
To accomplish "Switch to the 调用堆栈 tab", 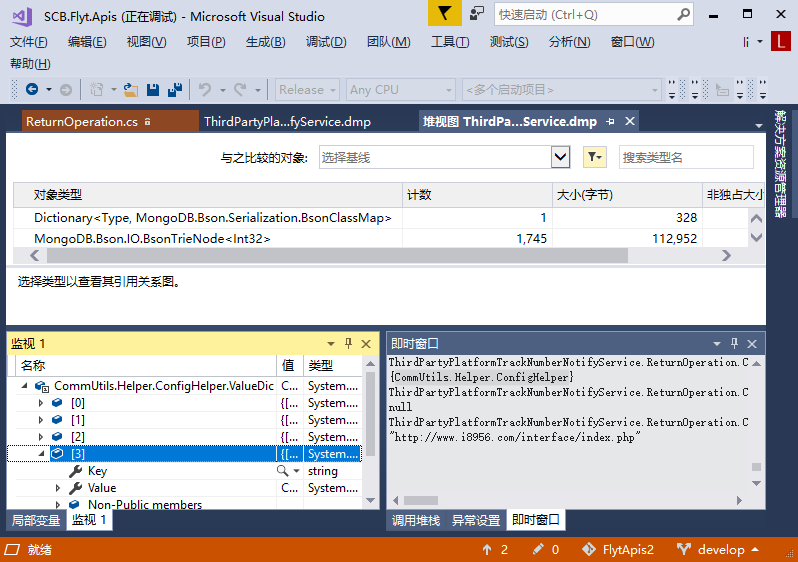I will [x=415, y=520].
